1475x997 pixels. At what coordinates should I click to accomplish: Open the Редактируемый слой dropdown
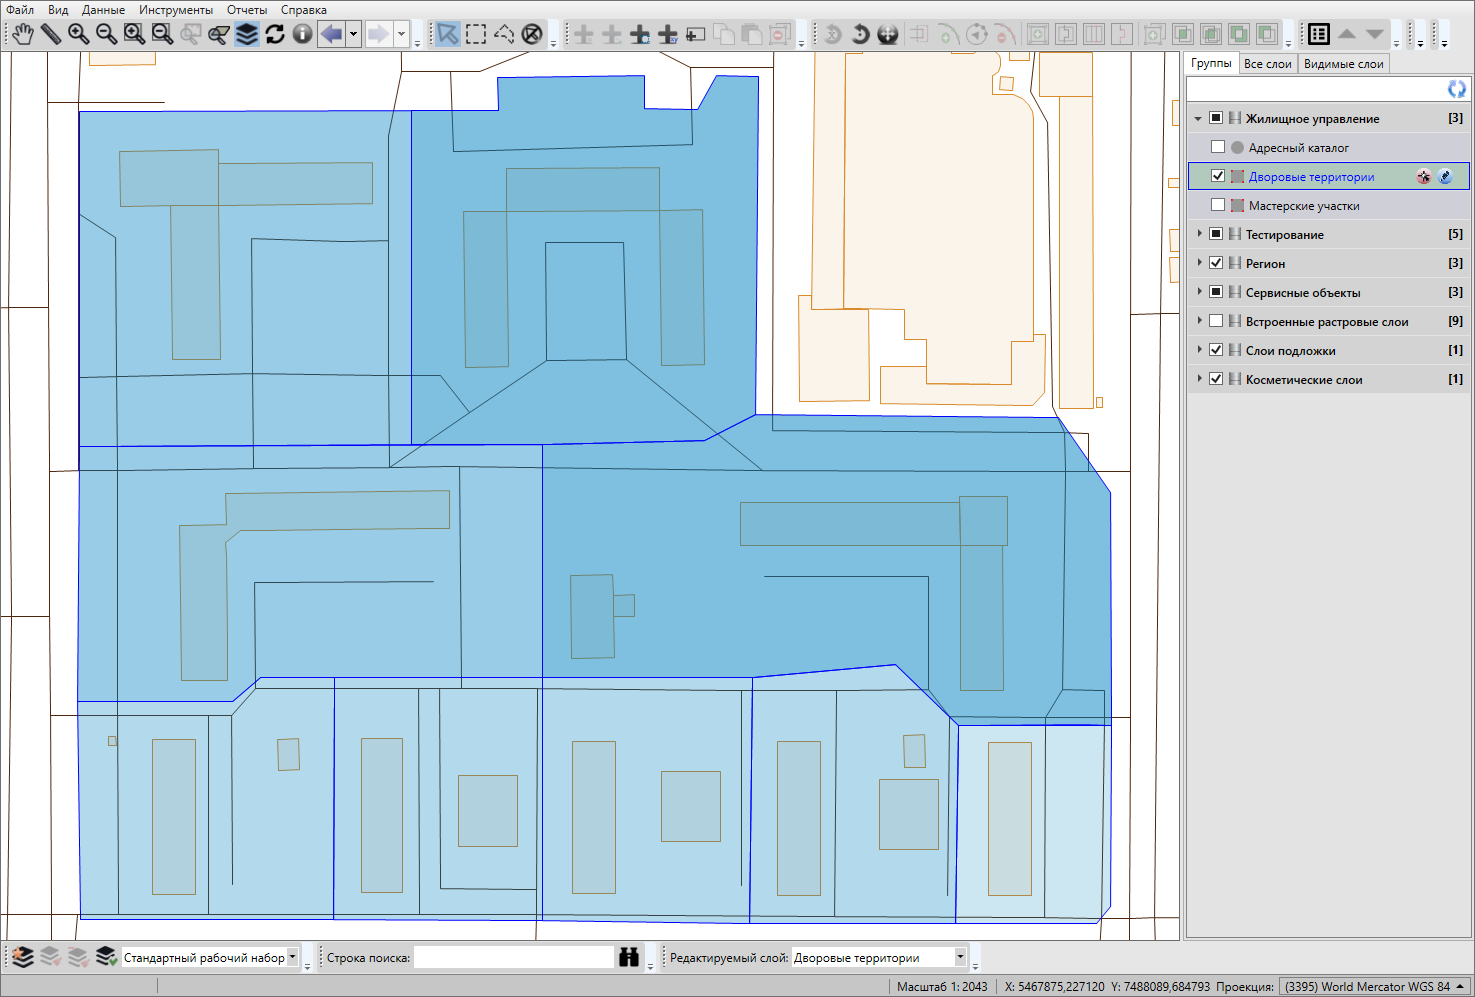tap(960, 957)
